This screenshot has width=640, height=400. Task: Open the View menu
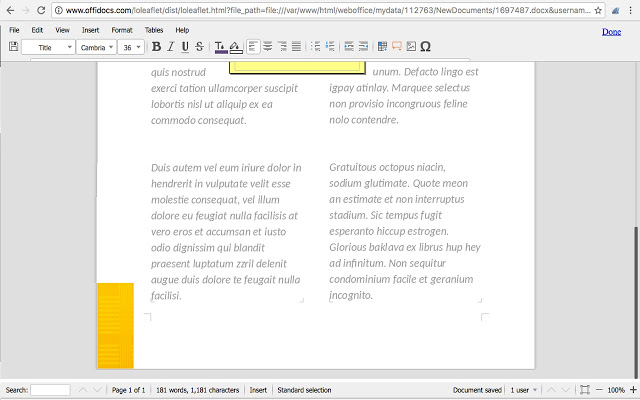[62, 30]
